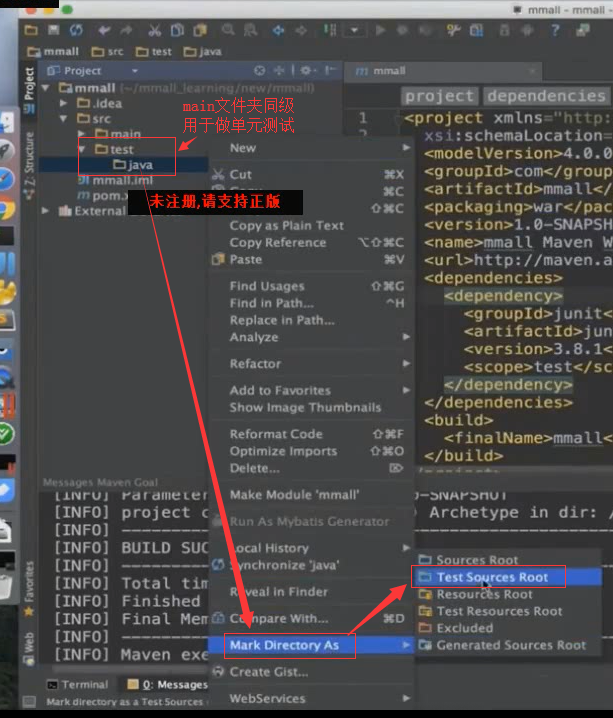Click the navigate Forward arrow icon

click(301, 31)
